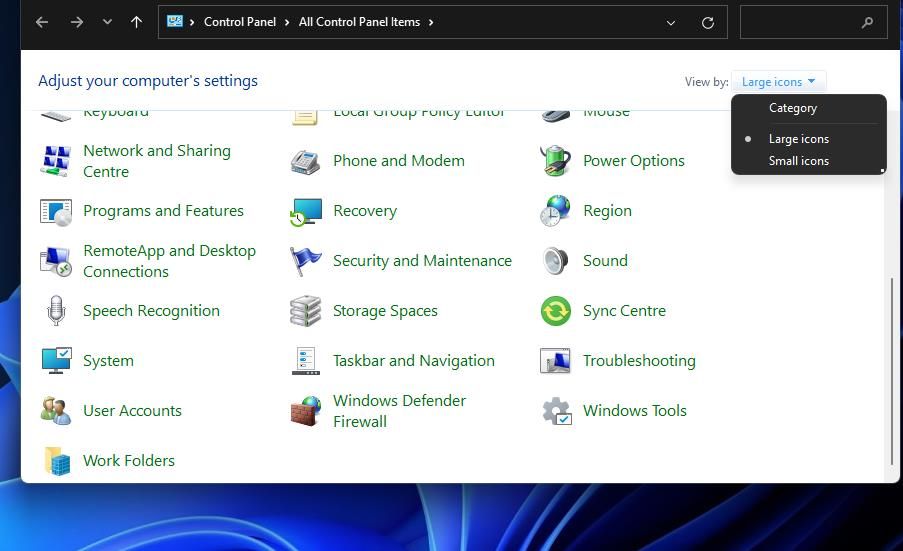Image resolution: width=903 pixels, height=551 pixels.
Task: Open the Storage Spaces drives icon
Action: click(305, 311)
